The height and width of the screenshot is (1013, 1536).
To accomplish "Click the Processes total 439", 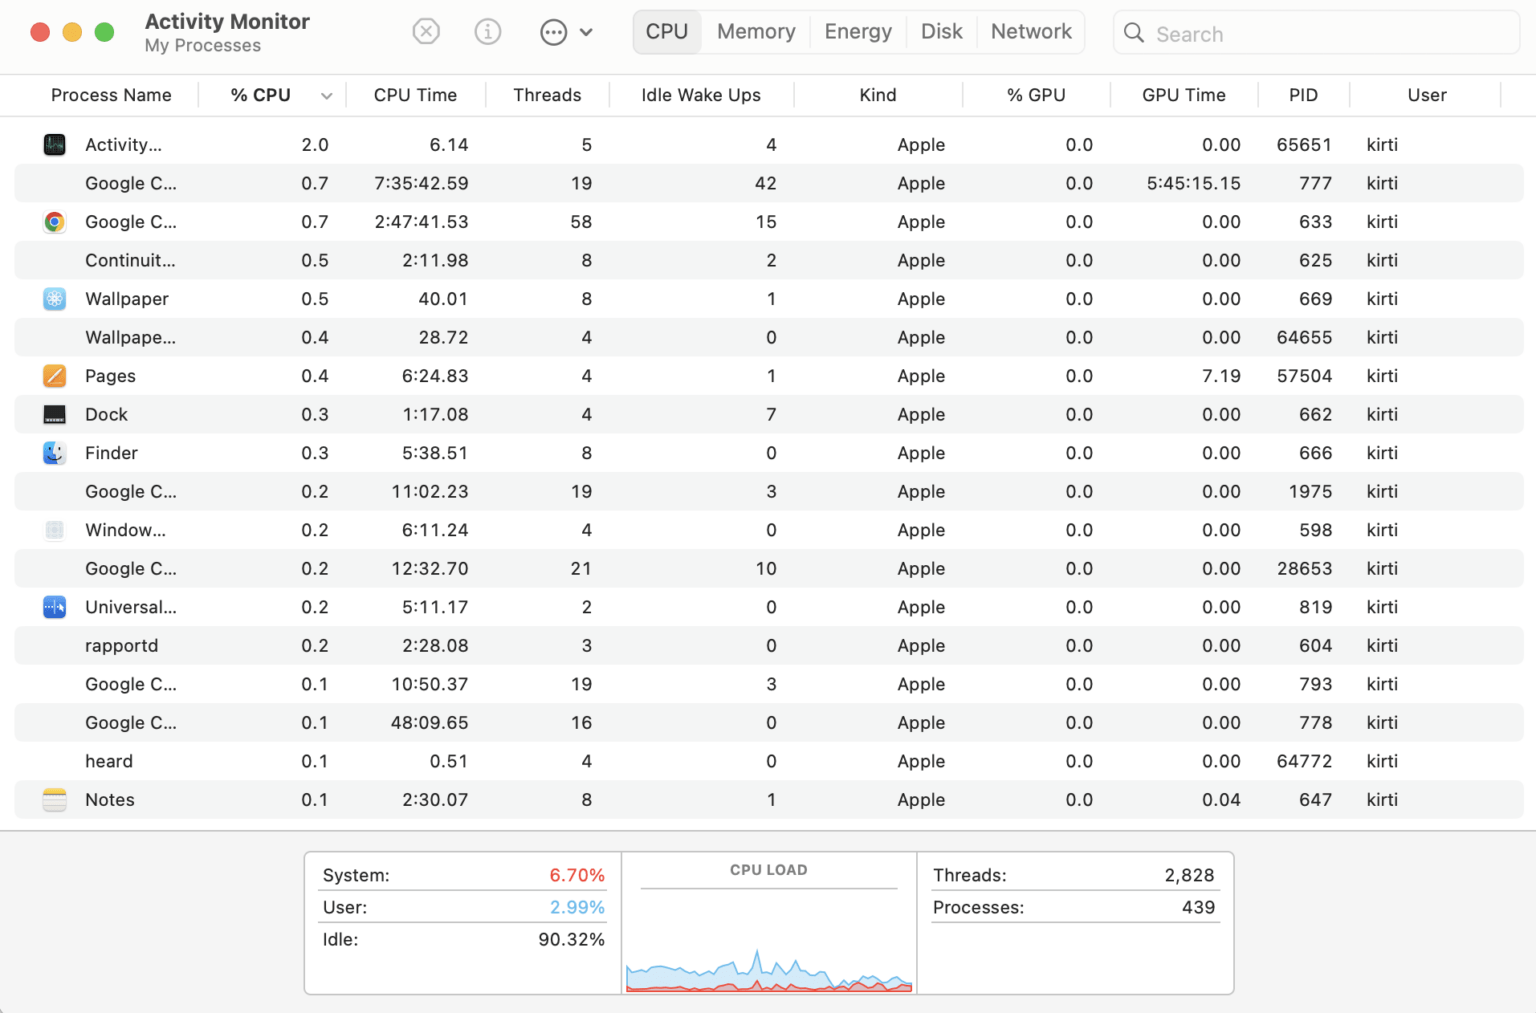I will pyautogui.click(x=1198, y=907).
